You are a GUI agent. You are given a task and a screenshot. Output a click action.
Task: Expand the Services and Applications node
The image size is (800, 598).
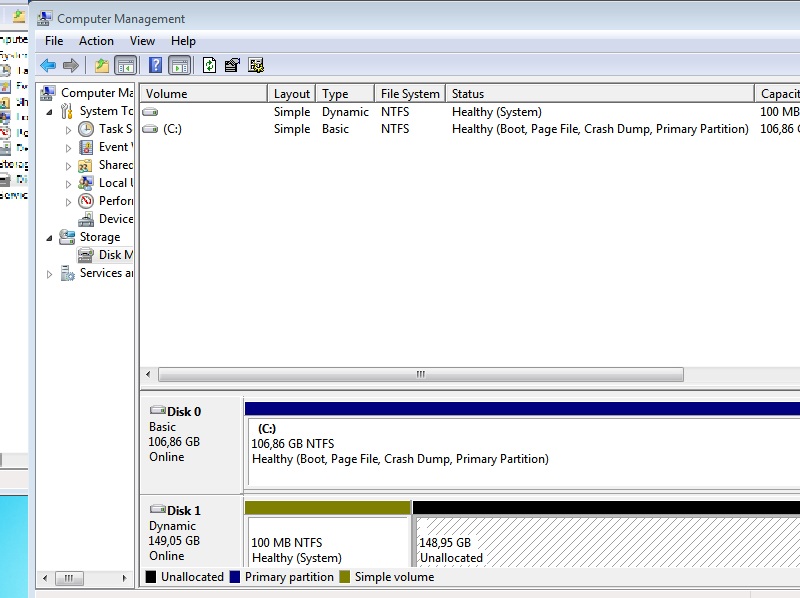point(49,274)
